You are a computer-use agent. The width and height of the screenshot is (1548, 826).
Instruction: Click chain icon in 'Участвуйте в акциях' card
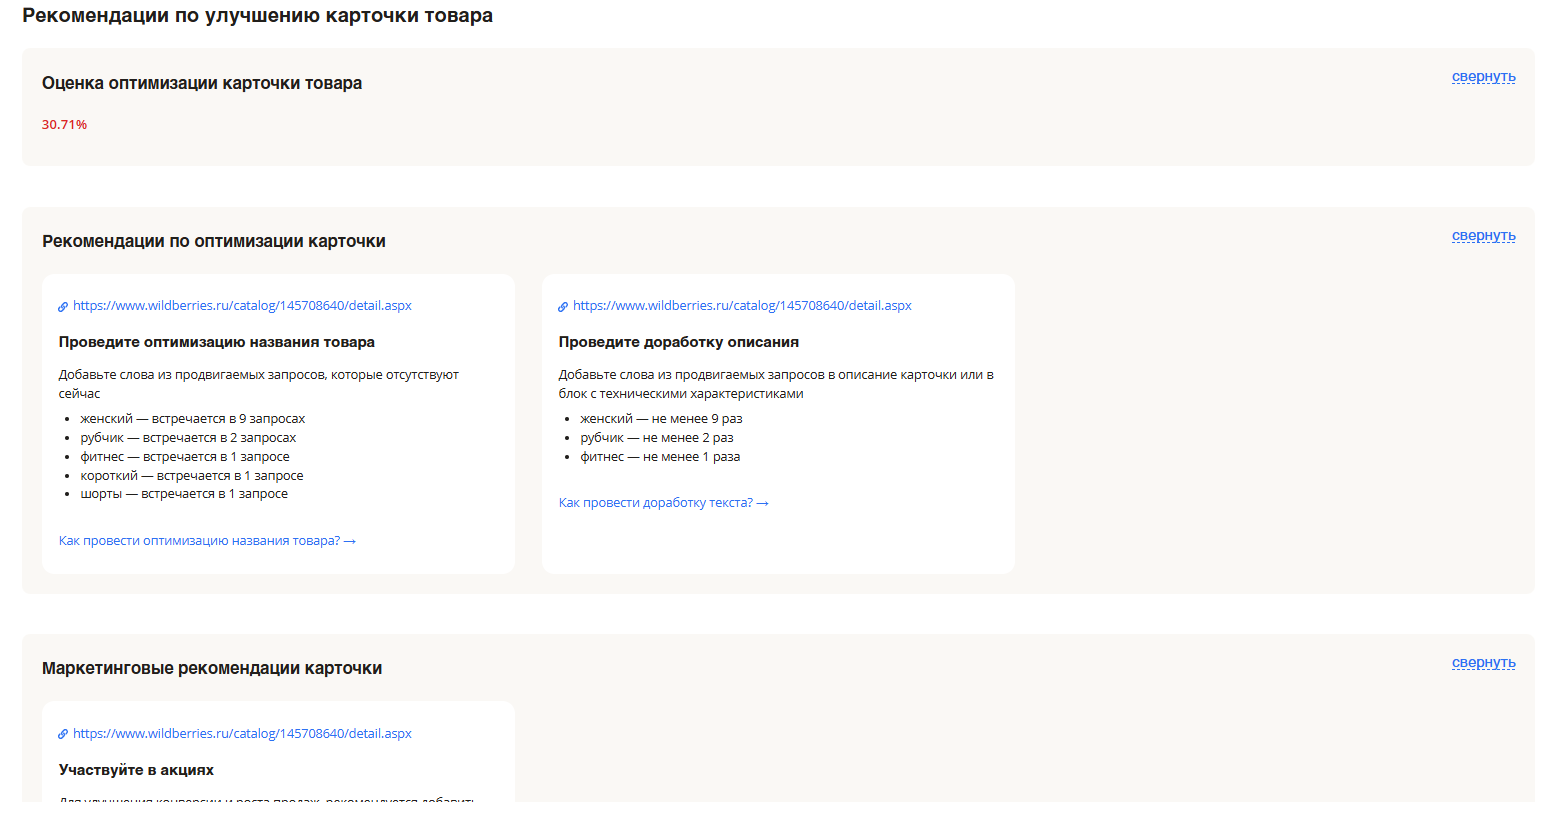pyautogui.click(x=63, y=735)
